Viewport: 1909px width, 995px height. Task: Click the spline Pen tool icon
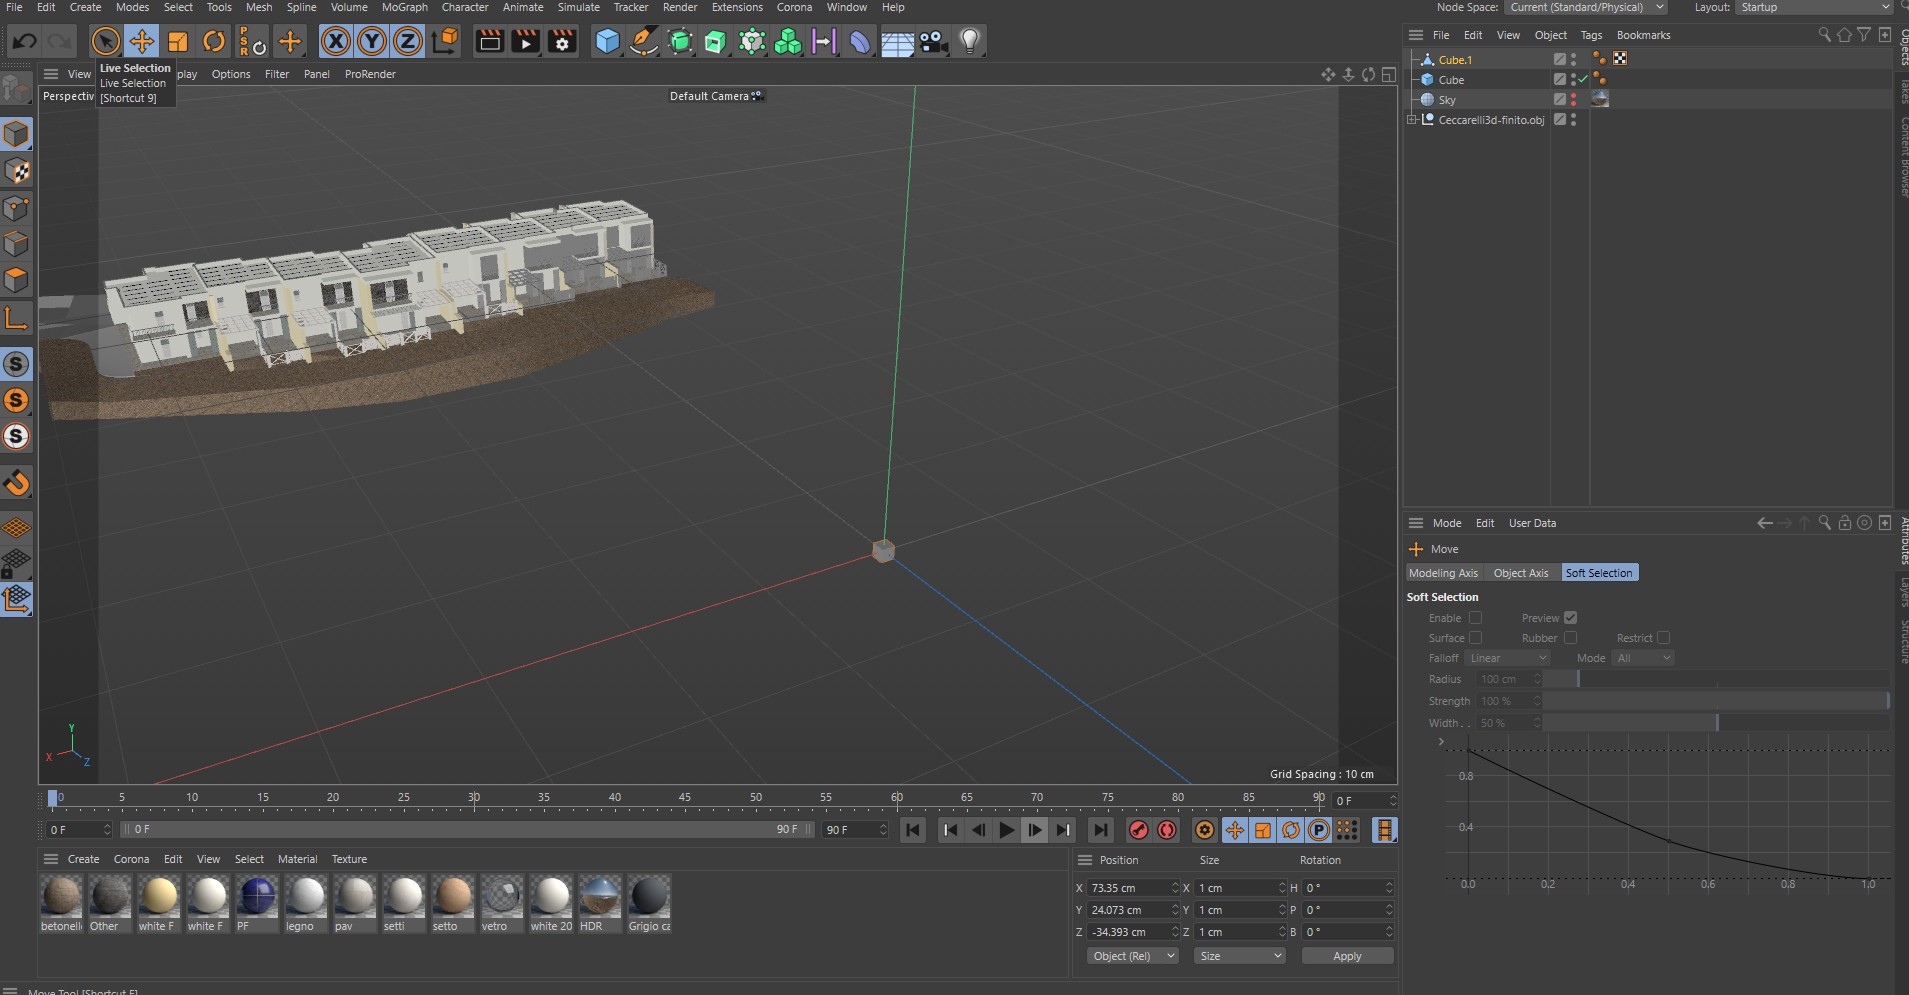[644, 41]
